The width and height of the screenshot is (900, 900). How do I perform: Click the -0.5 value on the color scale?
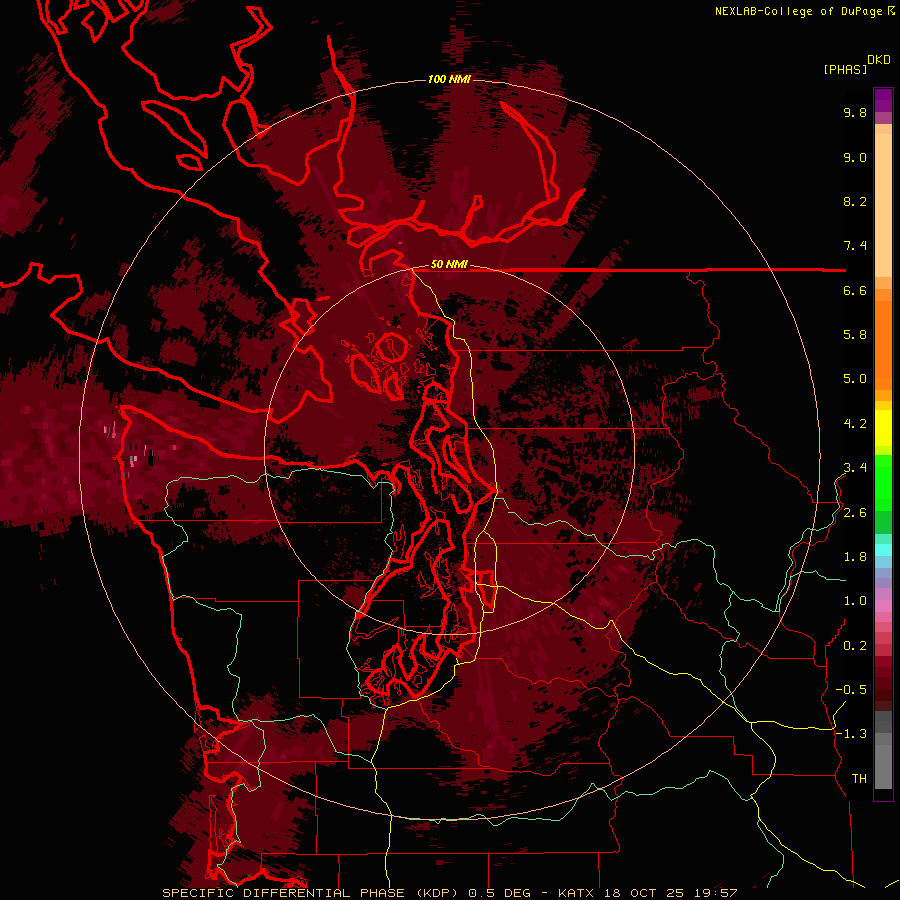(851, 690)
